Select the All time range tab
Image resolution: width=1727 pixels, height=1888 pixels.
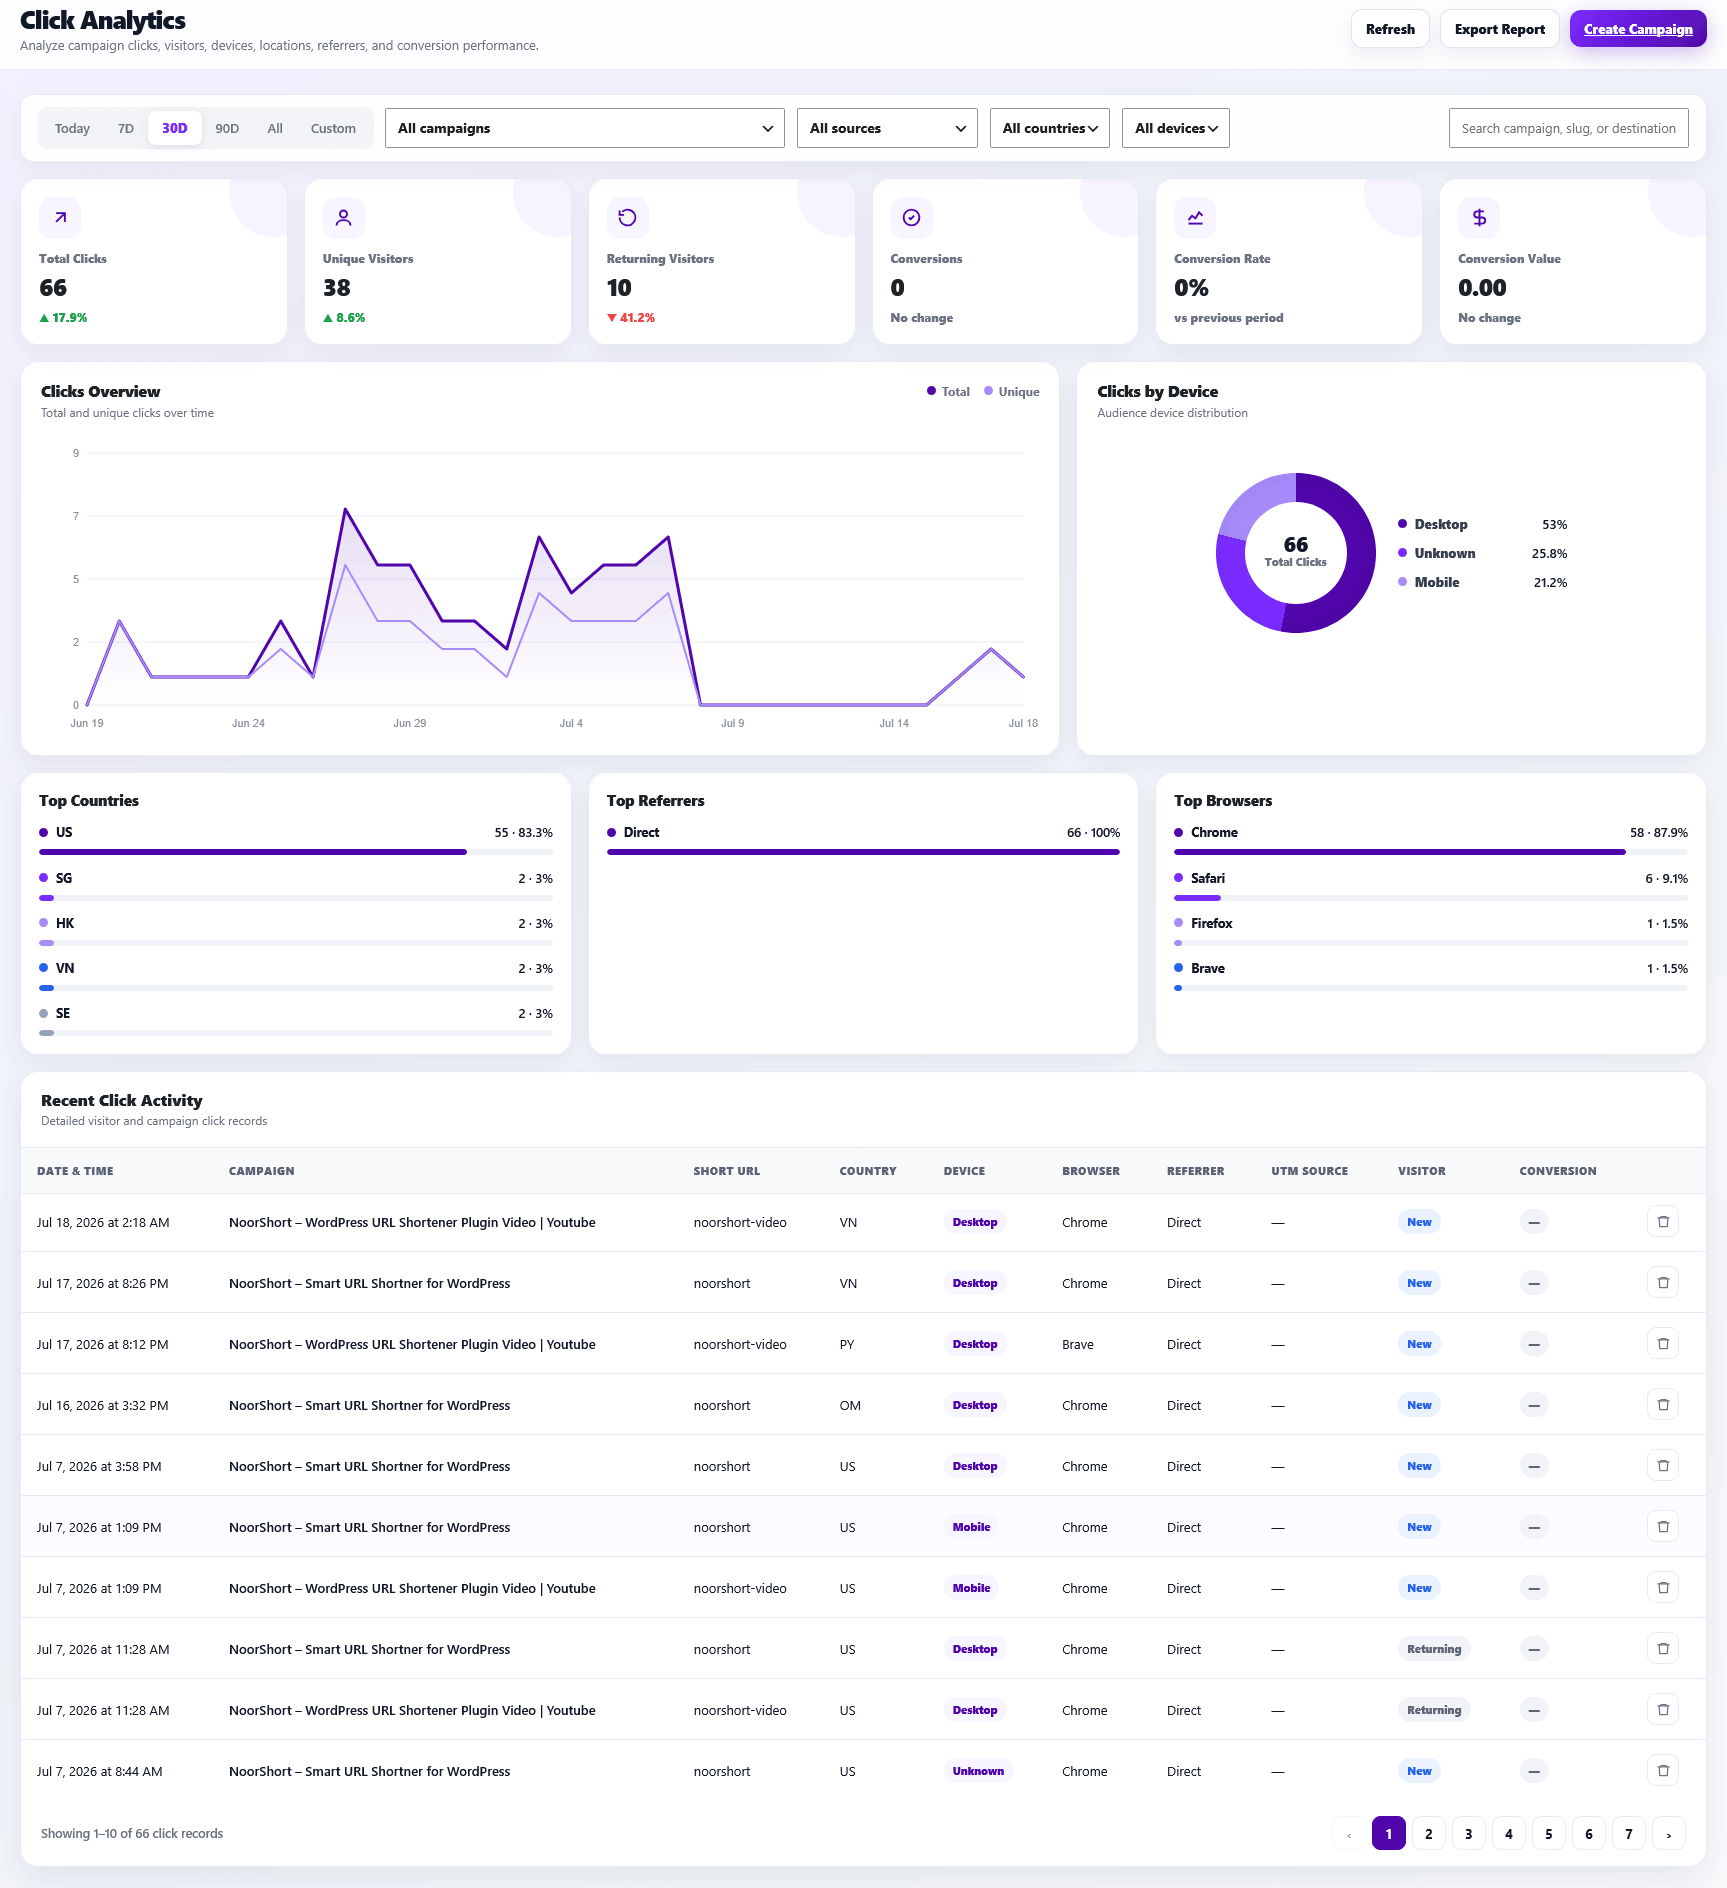(x=275, y=128)
